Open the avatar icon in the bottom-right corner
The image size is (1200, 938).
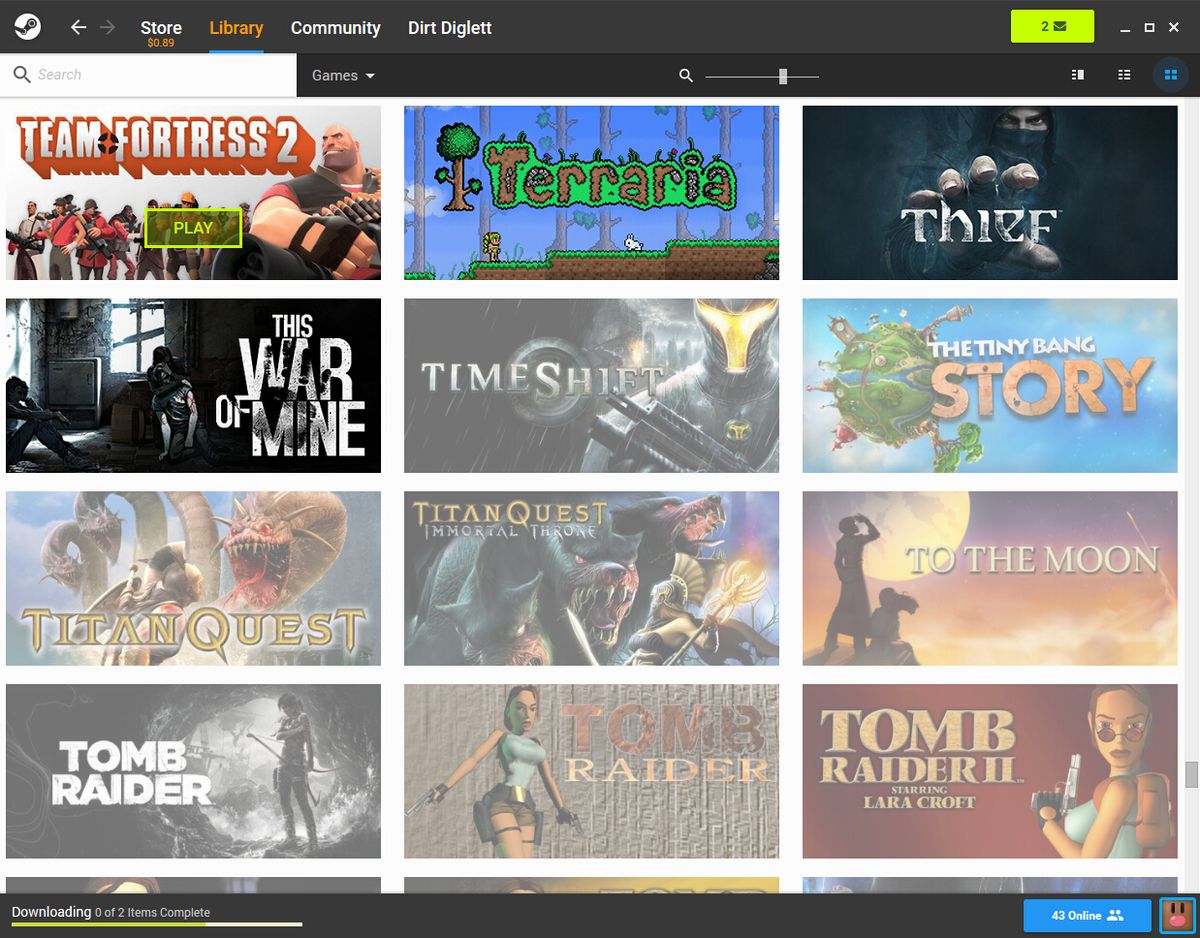1176,915
